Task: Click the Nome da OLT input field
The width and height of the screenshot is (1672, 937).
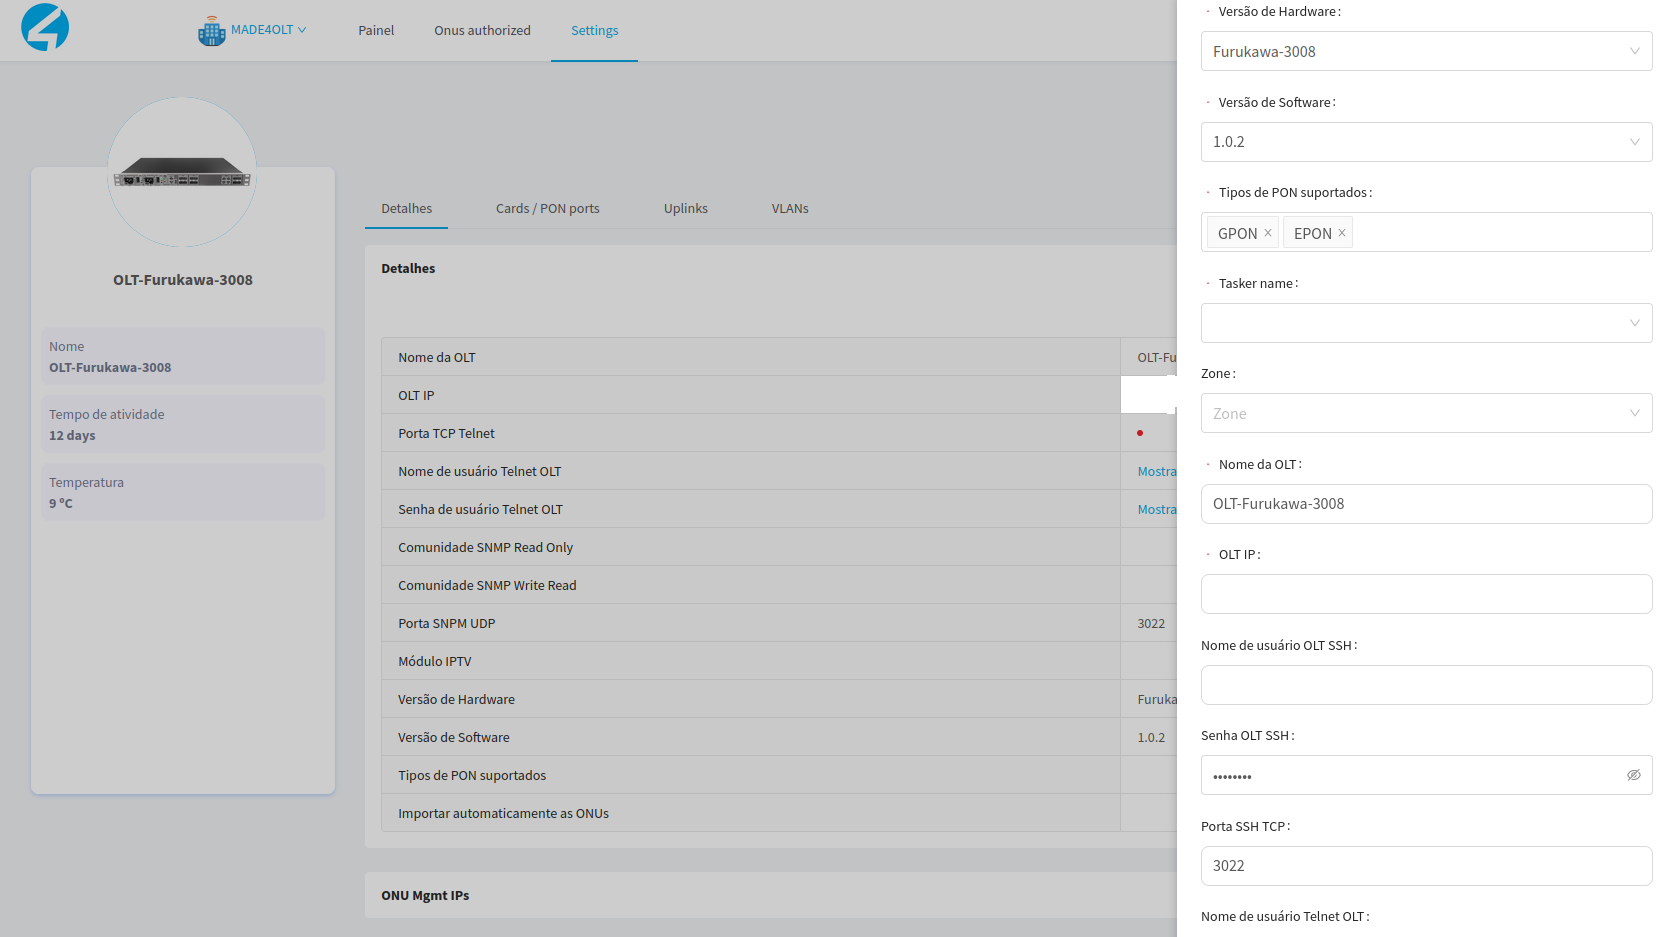Action: click(1425, 504)
